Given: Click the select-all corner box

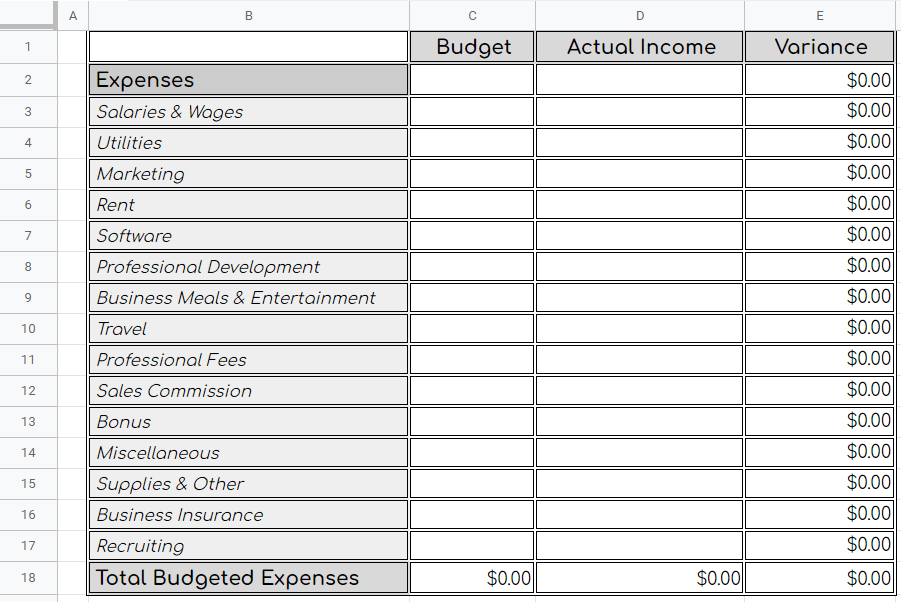Looking at the screenshot, I should [x=28, y=15].
